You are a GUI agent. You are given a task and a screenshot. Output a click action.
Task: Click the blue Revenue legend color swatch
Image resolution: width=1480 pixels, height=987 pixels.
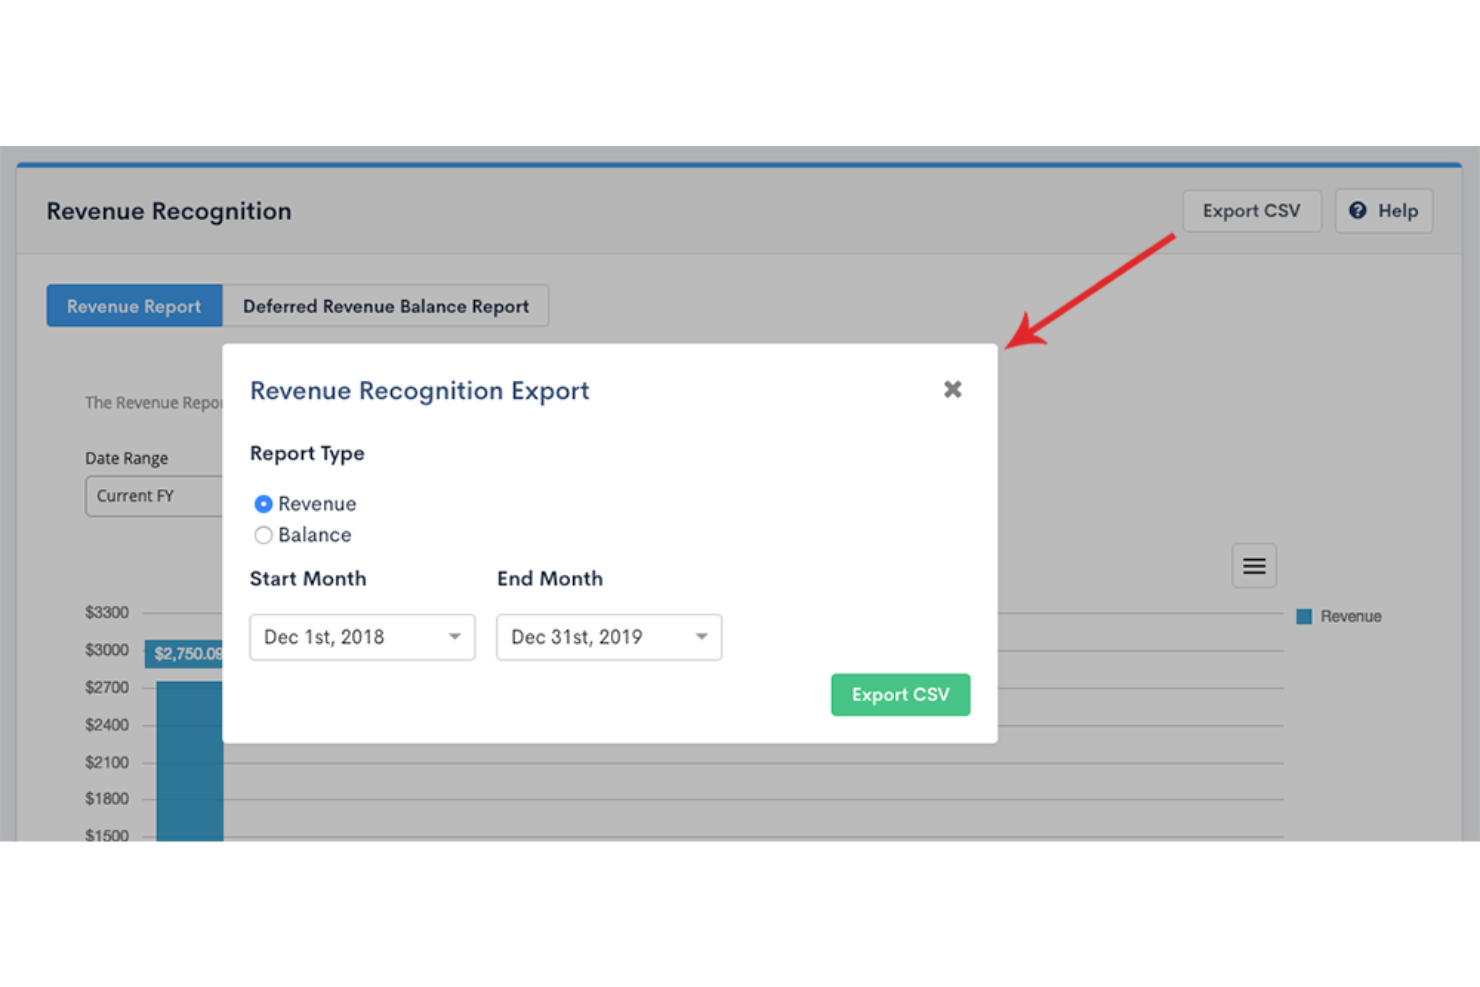[x=1304, y=617]
